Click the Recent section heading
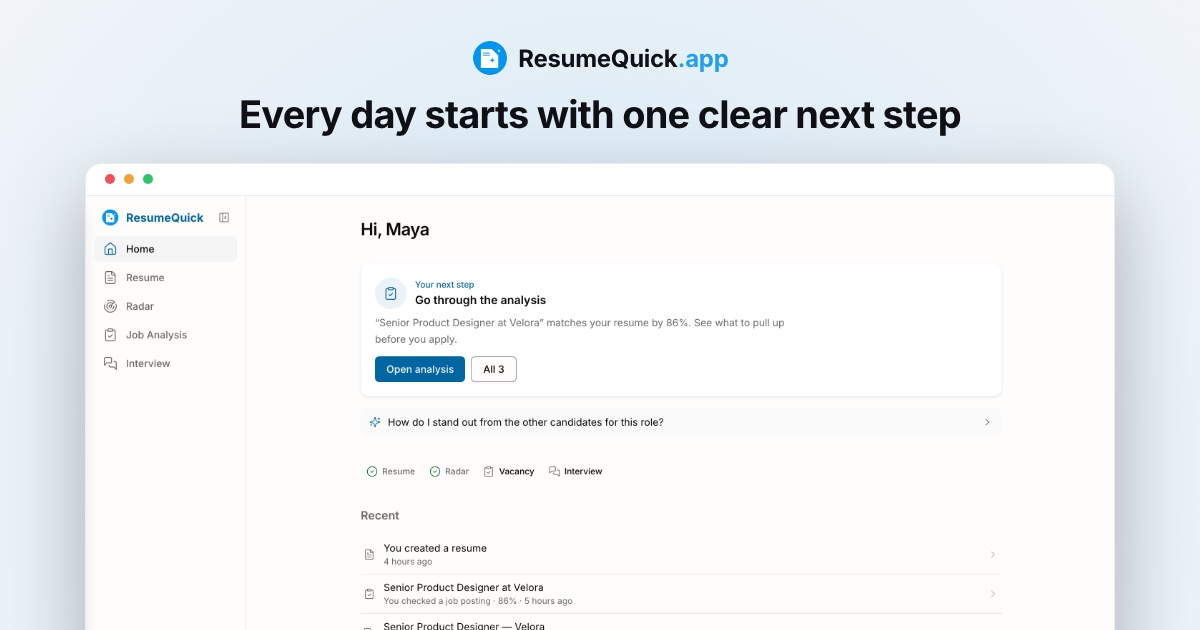The width and height of the screenshot is (1200, 630). click(x=380, y=516)
